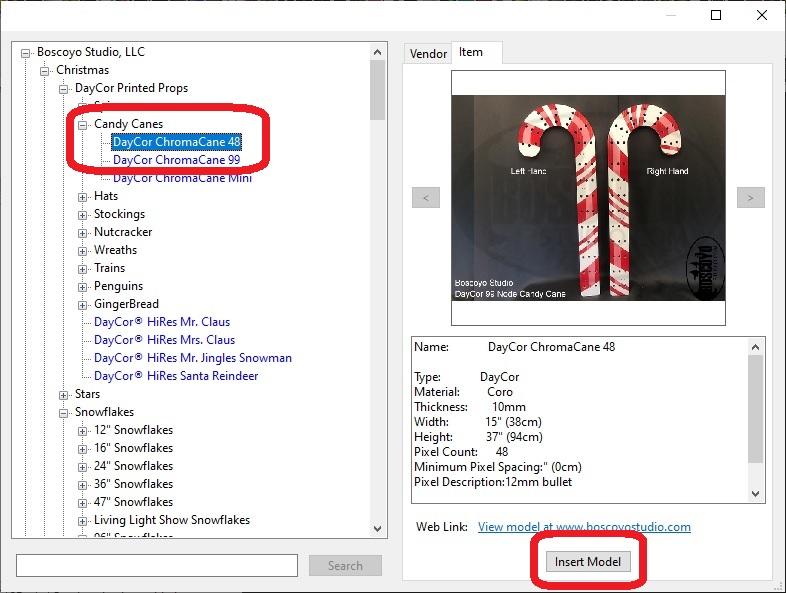Collapse DayCor Printed Props node
Viewport: 786px width, 593px height.
tap(63, 89)
